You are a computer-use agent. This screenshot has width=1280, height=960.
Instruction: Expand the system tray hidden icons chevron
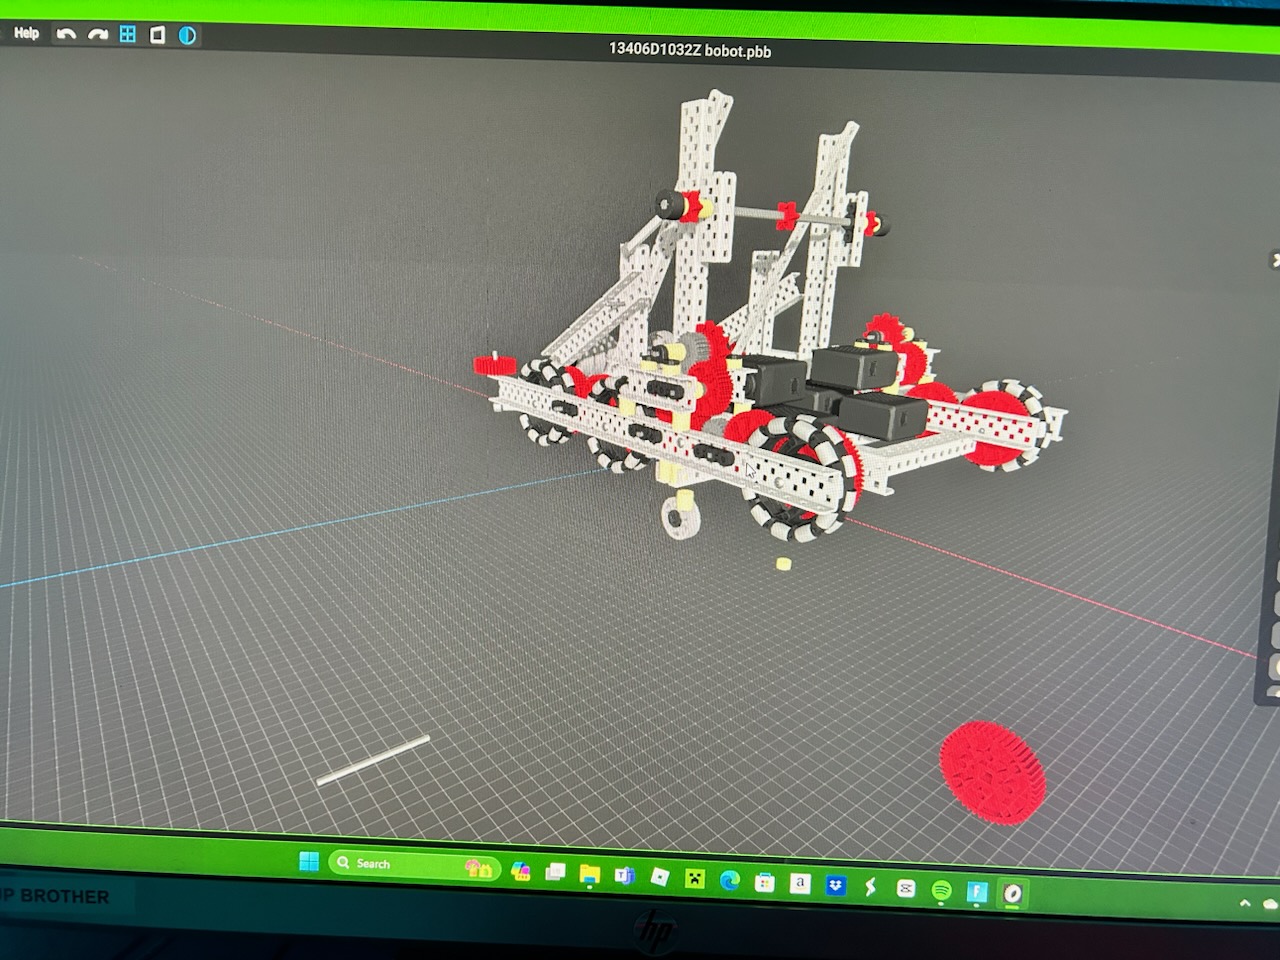1245,903
